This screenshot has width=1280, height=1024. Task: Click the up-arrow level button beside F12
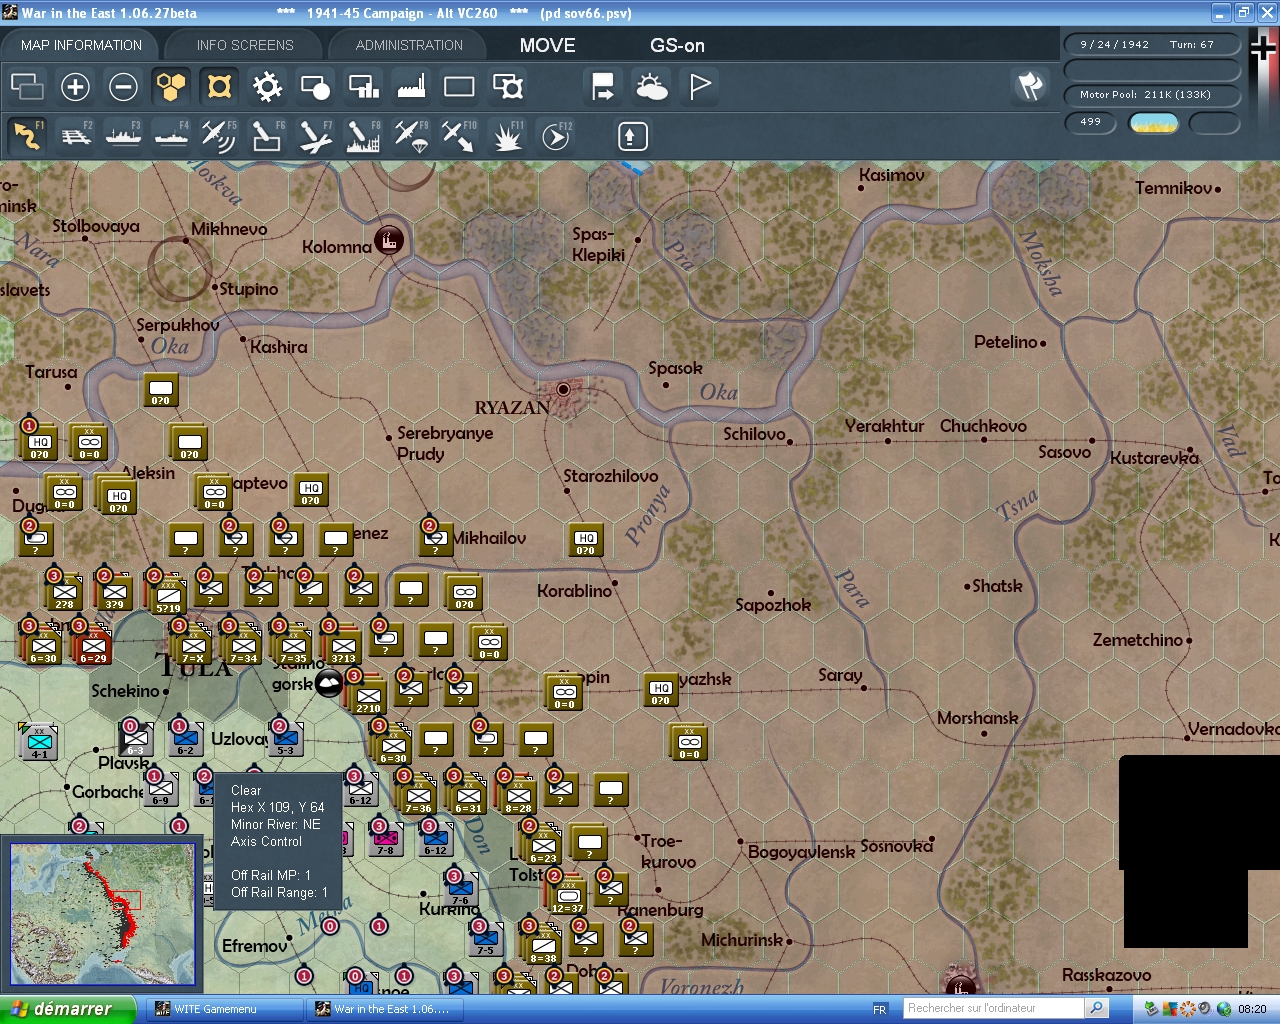click(632, 135)
